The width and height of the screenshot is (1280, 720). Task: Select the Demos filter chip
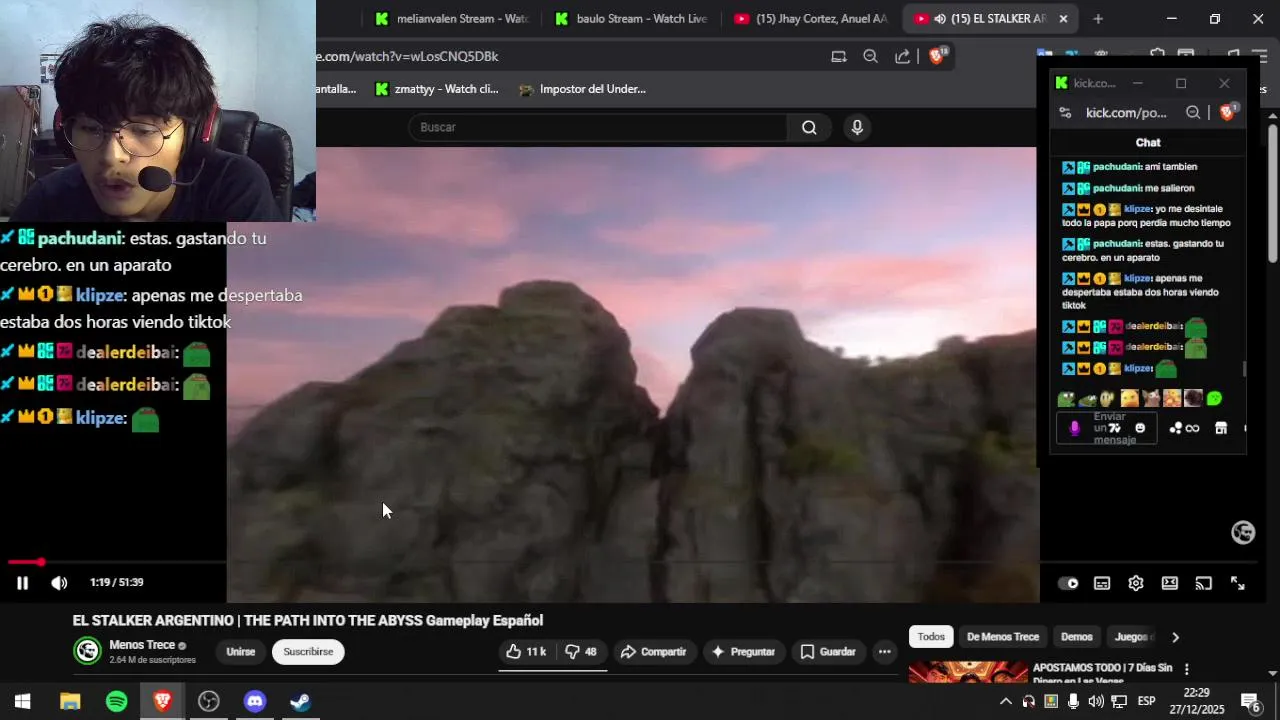click(x=1077, y=637)
